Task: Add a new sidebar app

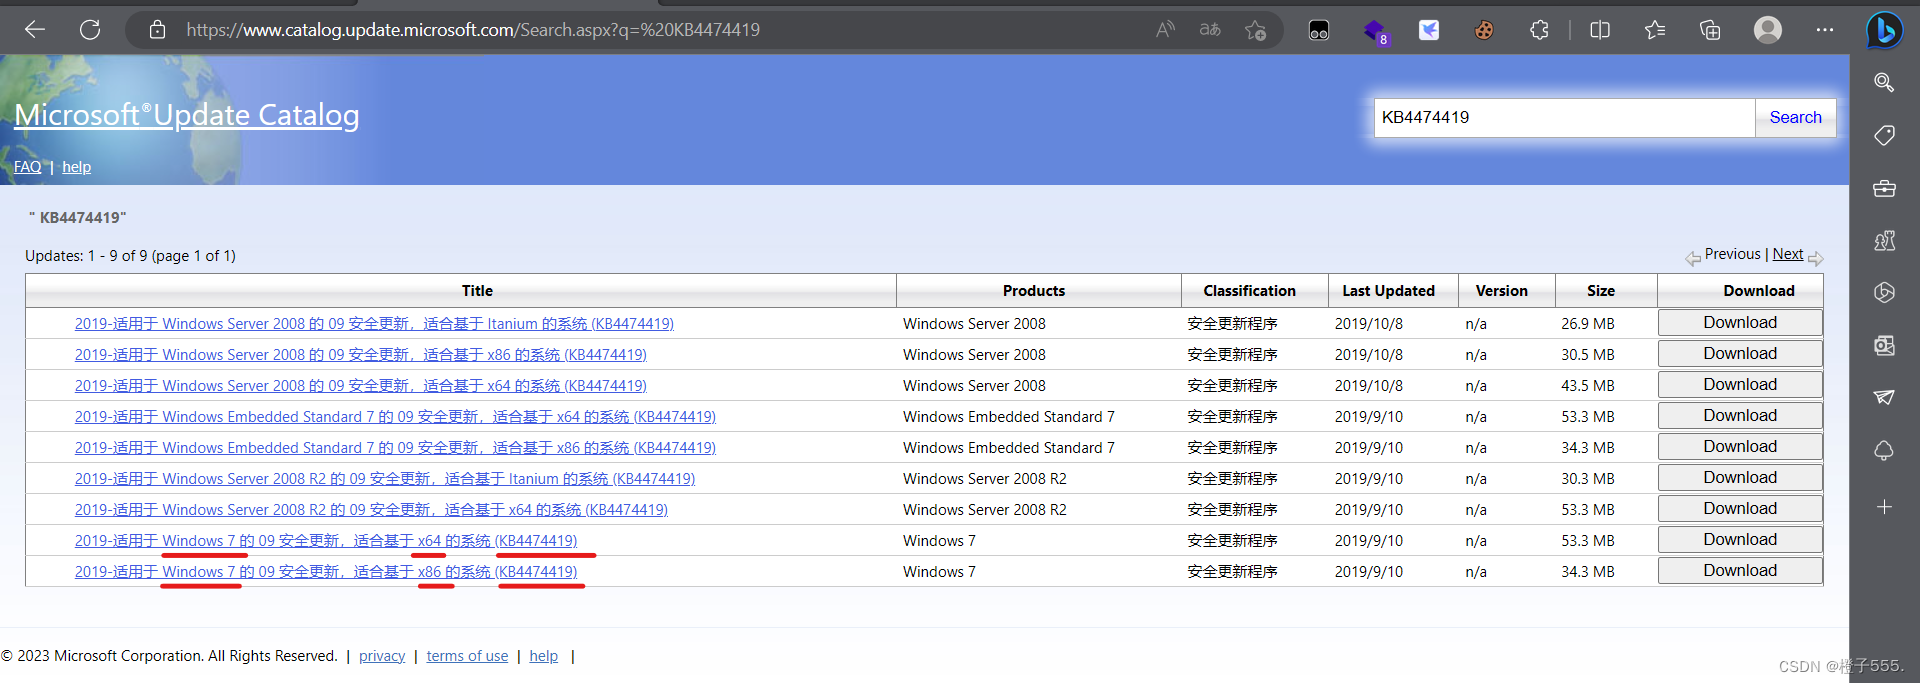Action: point(1884,507)
